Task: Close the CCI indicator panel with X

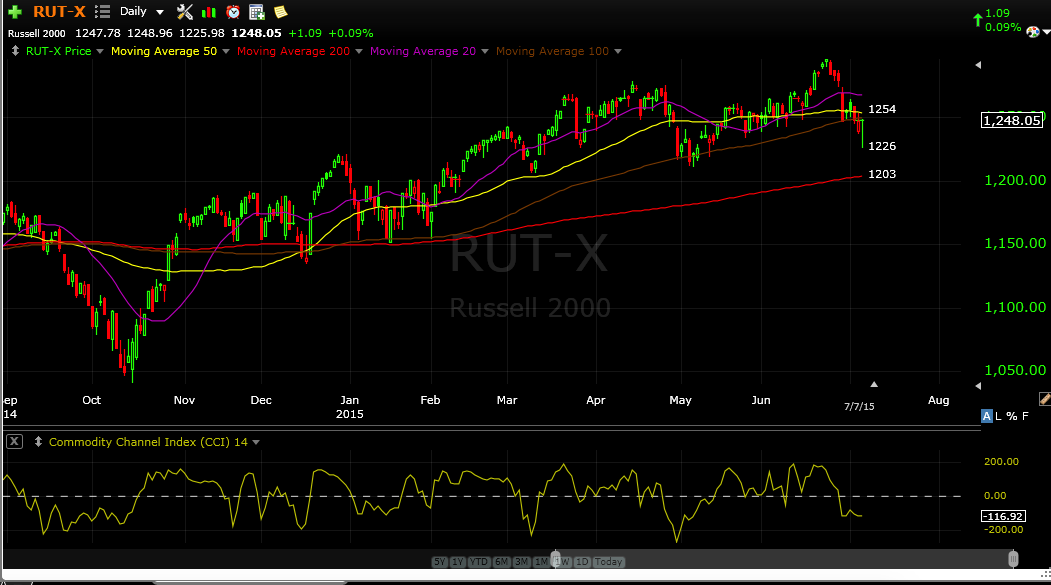Action: (x=14, y=442)
